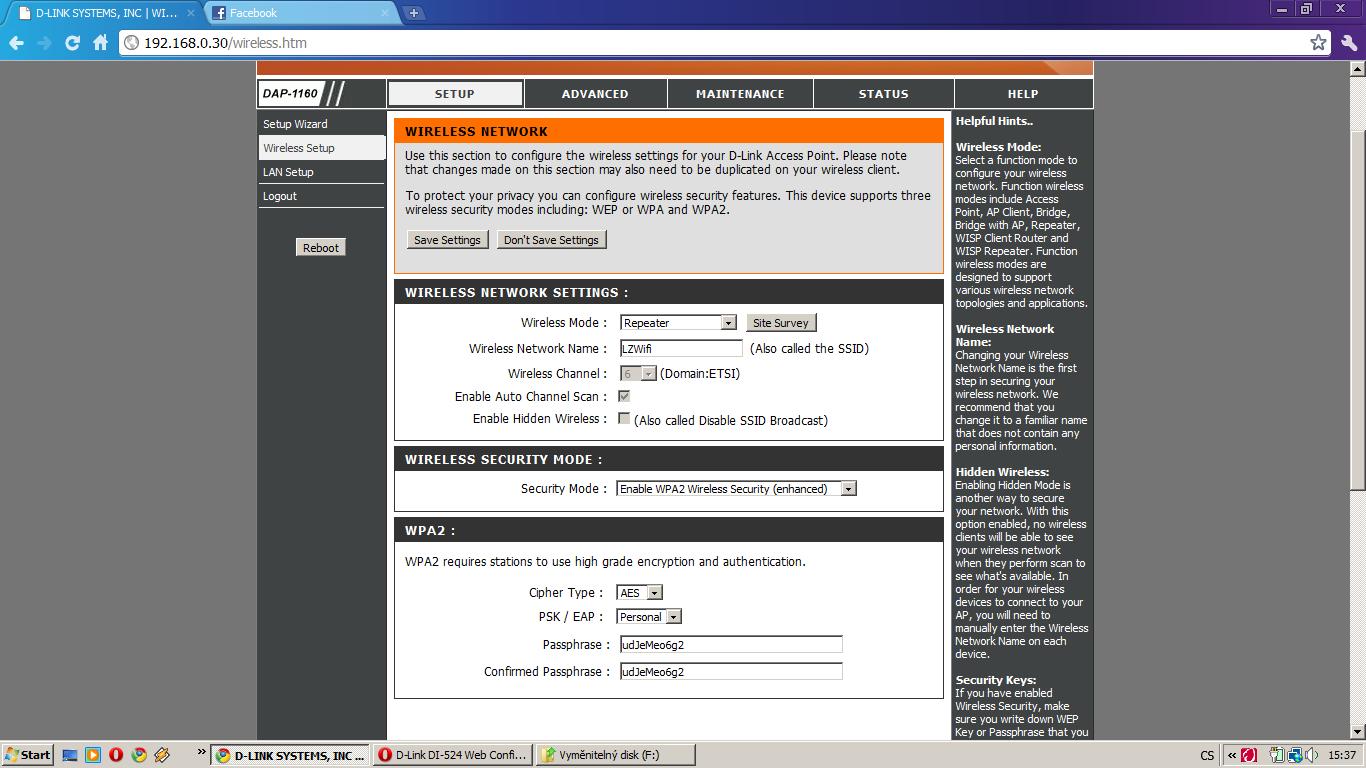Reload the page with the refresh icon
Image resolution: width=1366 pixels, height=768 pixels.
coord(72,43)
